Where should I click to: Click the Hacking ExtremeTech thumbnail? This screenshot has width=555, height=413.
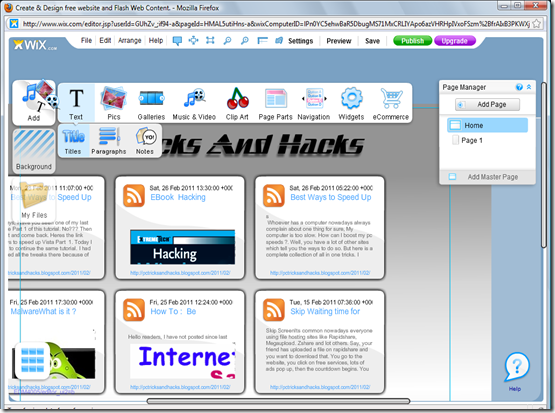click(182, 247)
